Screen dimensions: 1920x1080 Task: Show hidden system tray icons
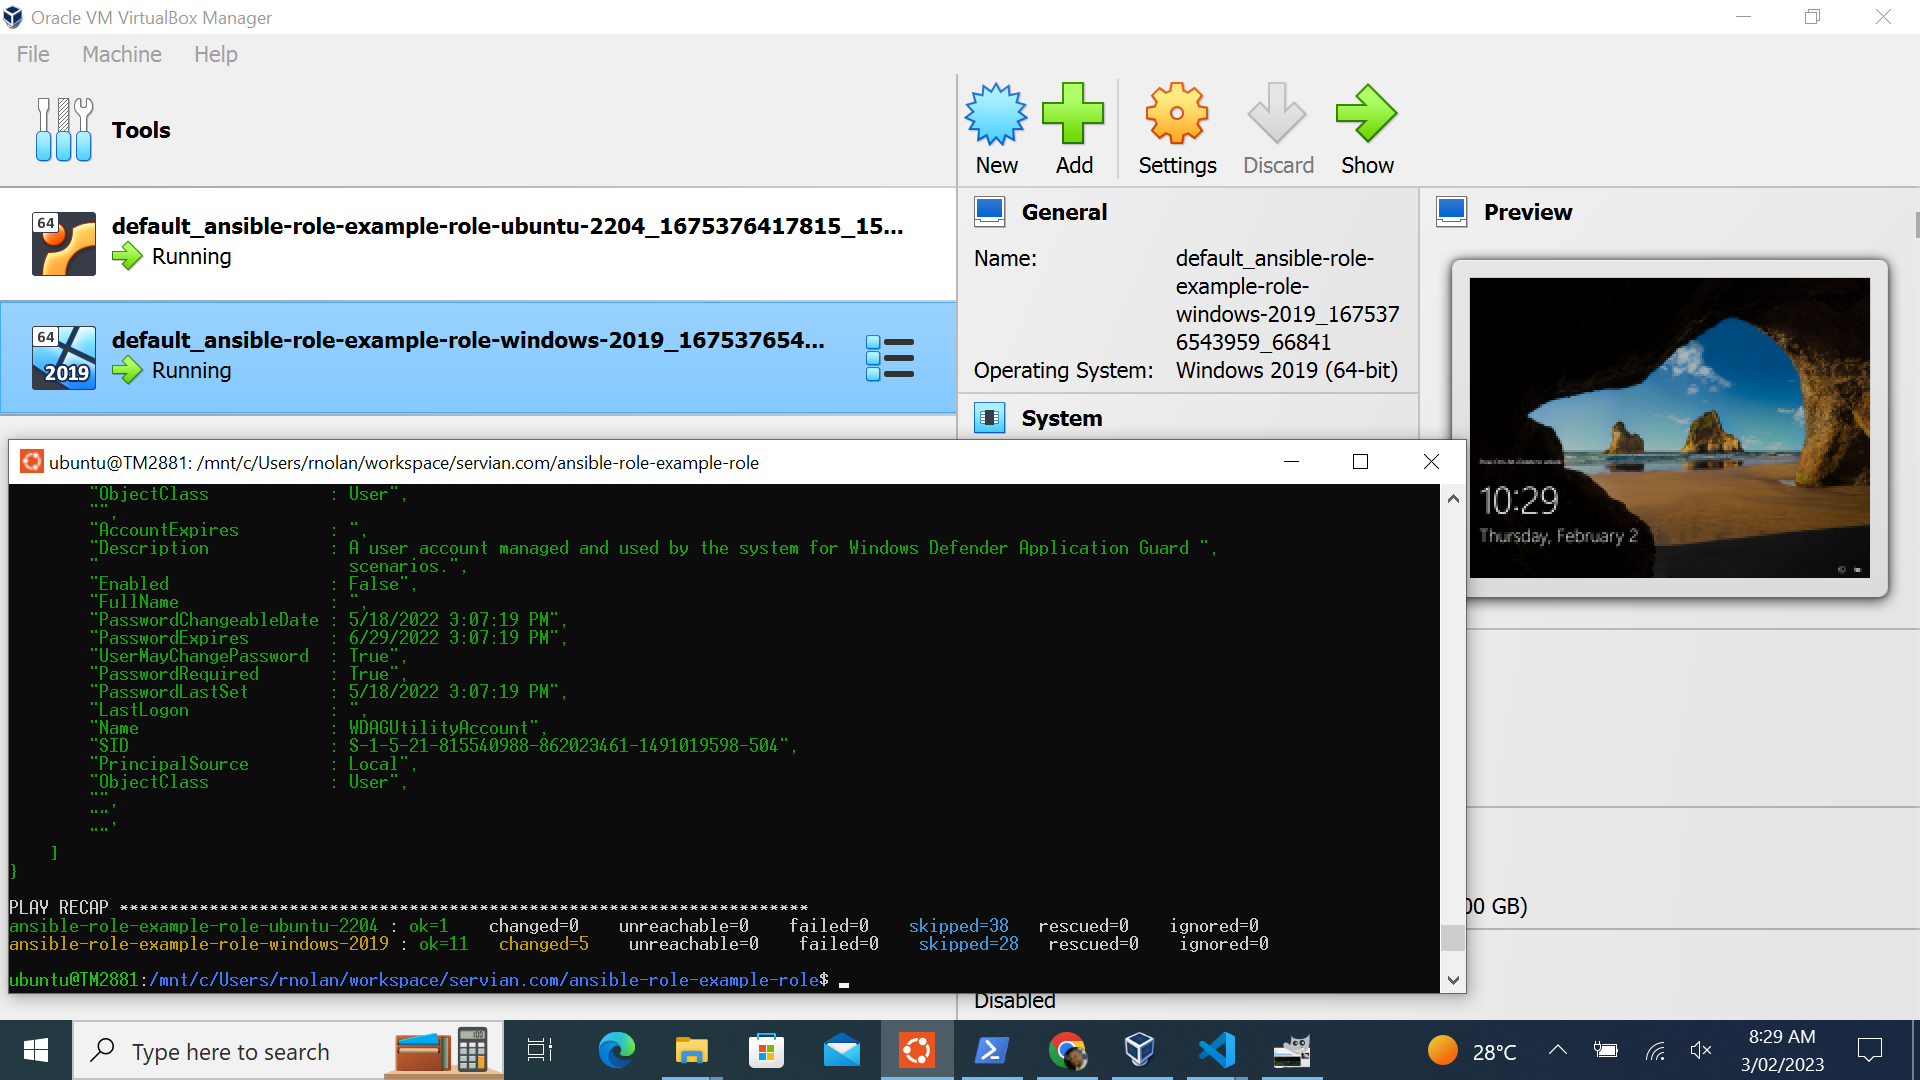[x=1558, y=1050]
